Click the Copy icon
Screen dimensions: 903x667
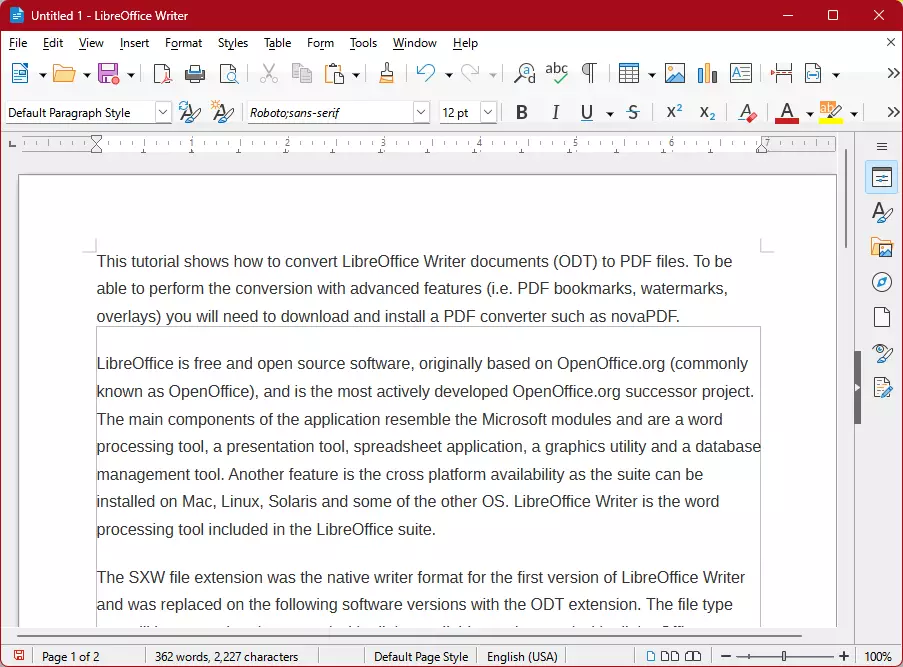click(x=301, y=74)
